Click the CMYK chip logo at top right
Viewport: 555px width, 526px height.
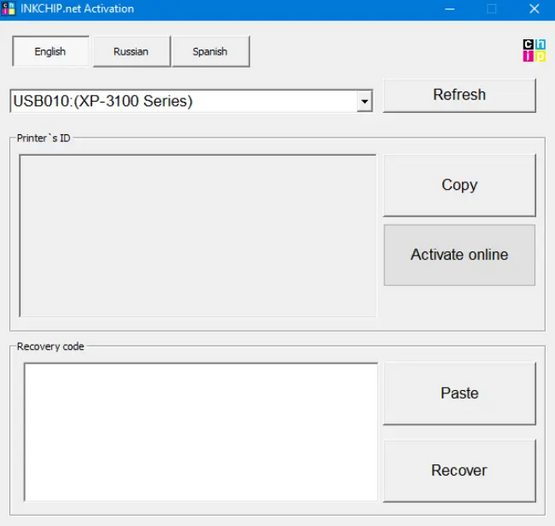coord(534,50)
